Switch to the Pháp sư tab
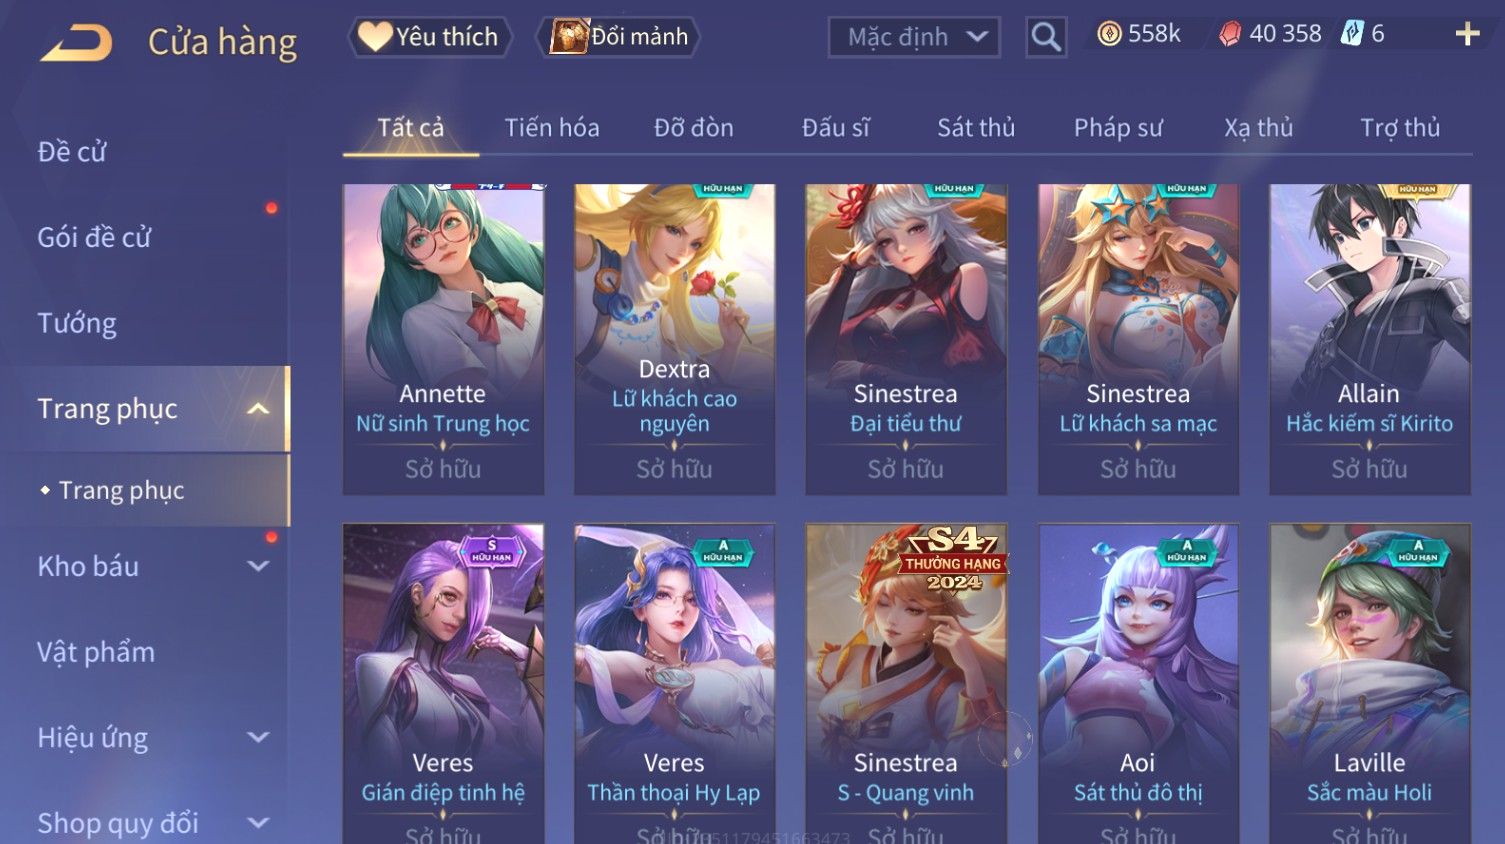The image size is (1505, 844). tap(1118, 128)
